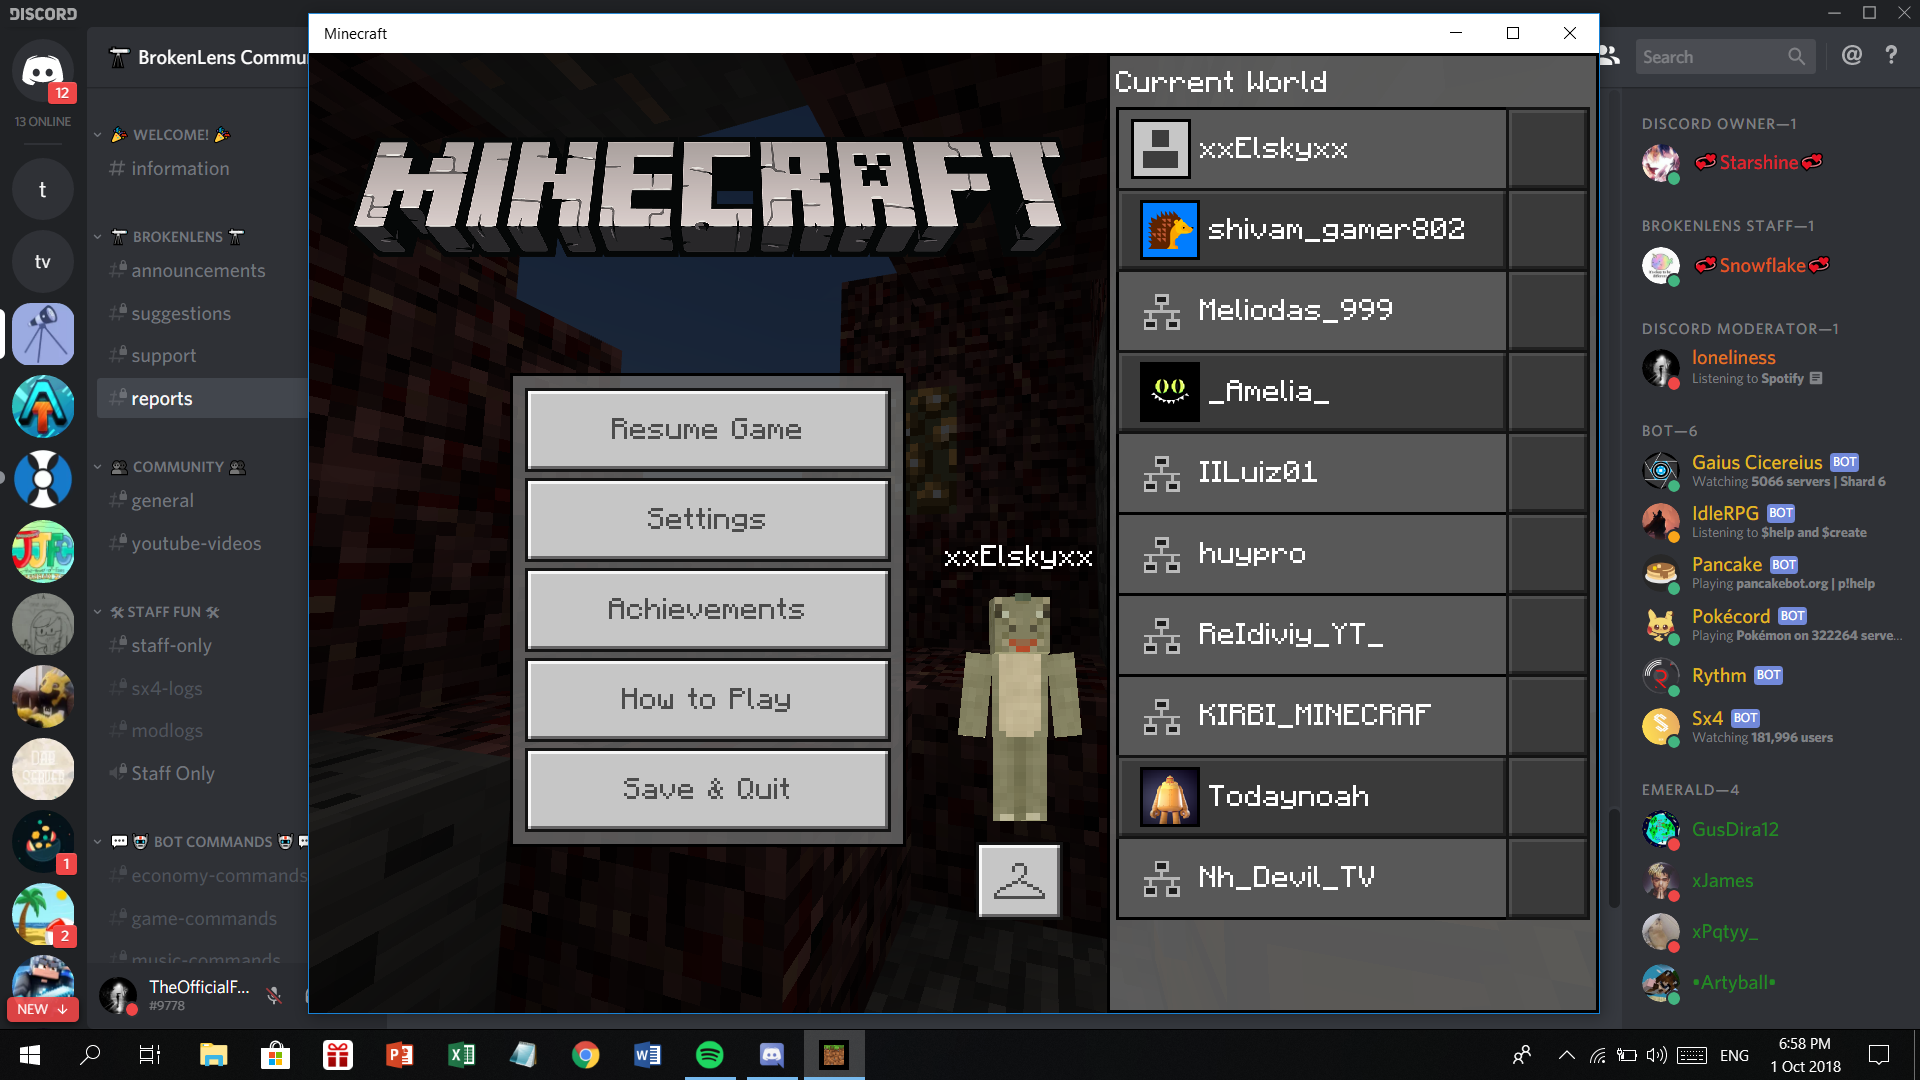Open Spotify from taskbar
The width and height of the screenshot is (1920, 1080).
tap(709, 1055)
